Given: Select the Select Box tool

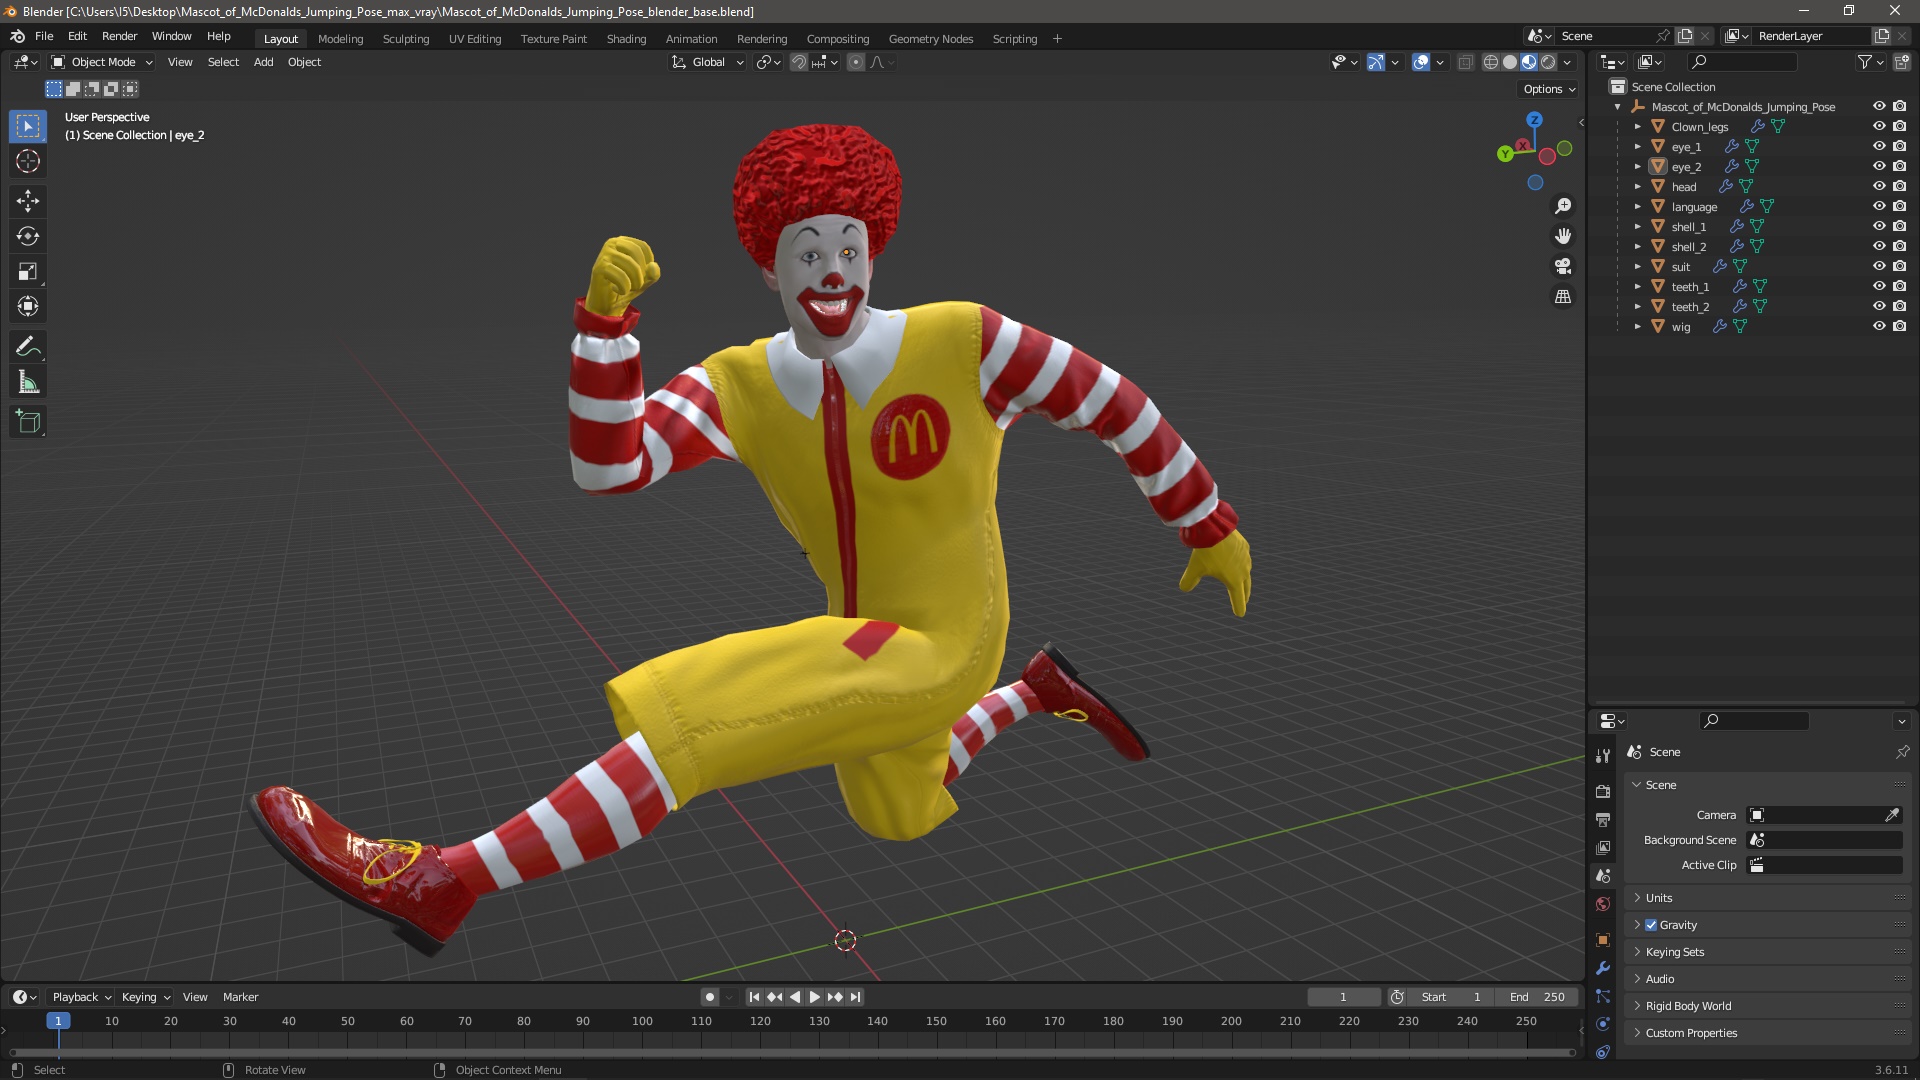Looking at the screenshot, I should [28, 126].
